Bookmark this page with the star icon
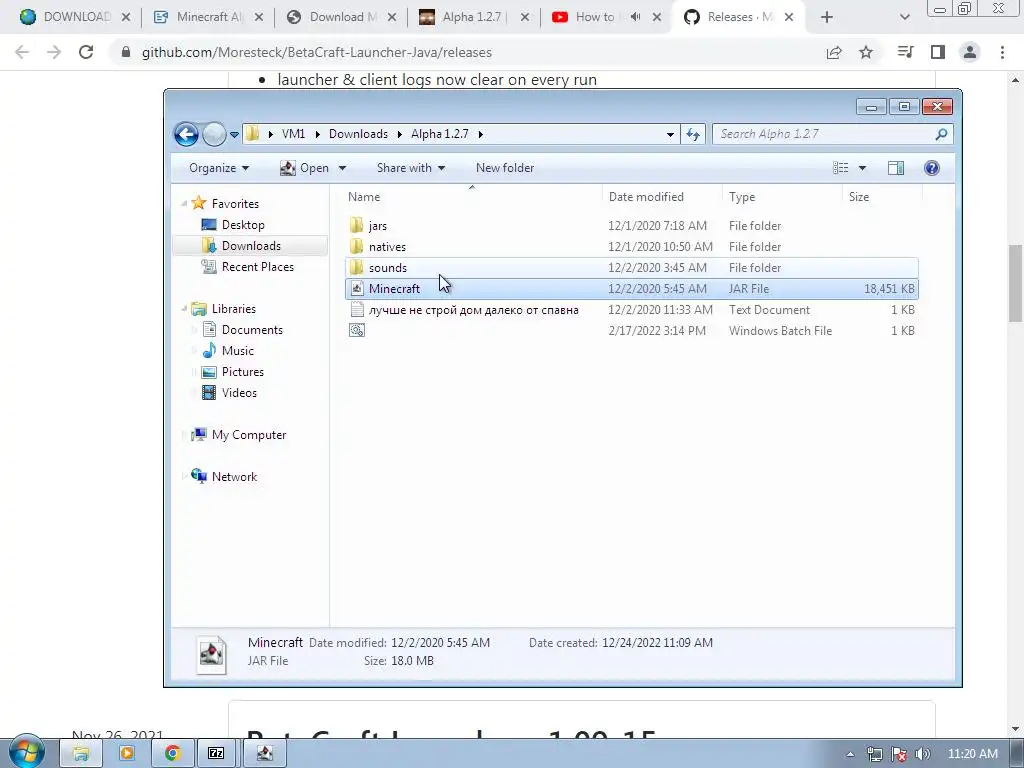The width and height of the screenshot is (1024, 768). click(x=866, y=52)
